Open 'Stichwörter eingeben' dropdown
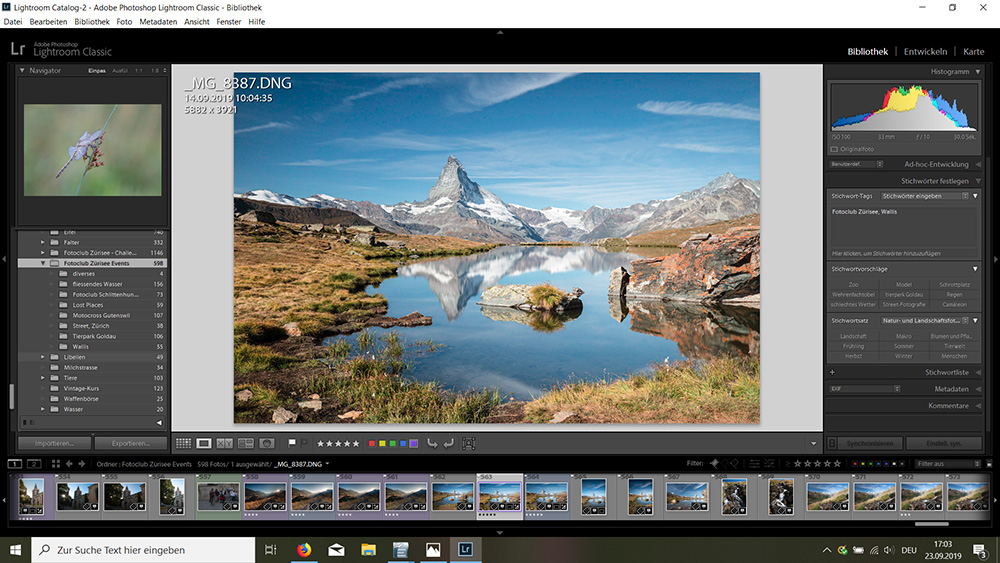1000x563 pixels. click(x=925, y=196)
